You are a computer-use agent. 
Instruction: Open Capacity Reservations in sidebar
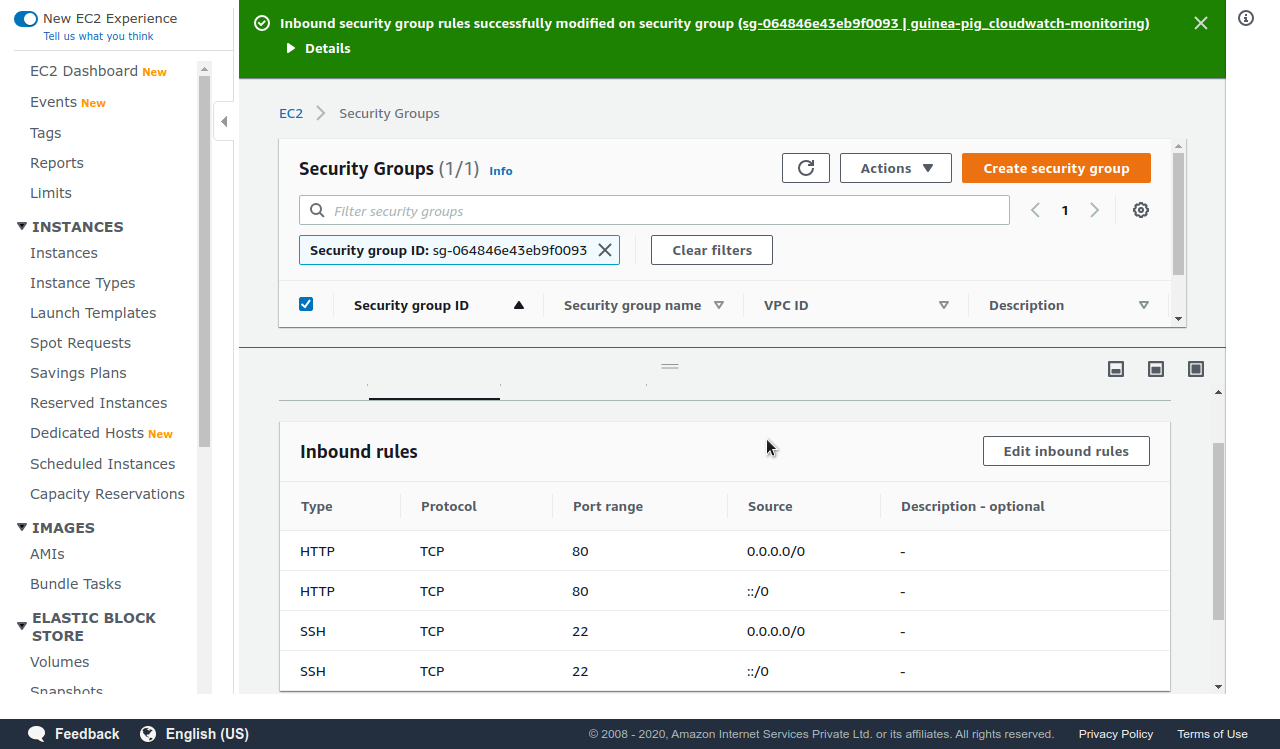[107, 494]
